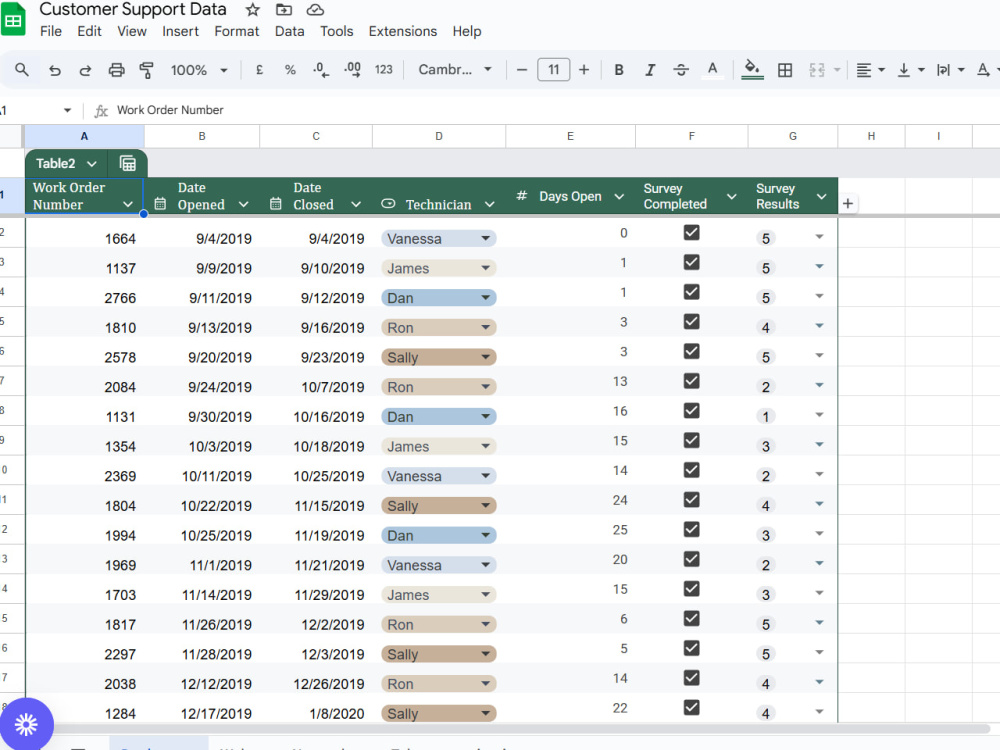Viewport: 1000px width, 750px height.
Task: Click the font size input field
Action: (x=553, y=70)
